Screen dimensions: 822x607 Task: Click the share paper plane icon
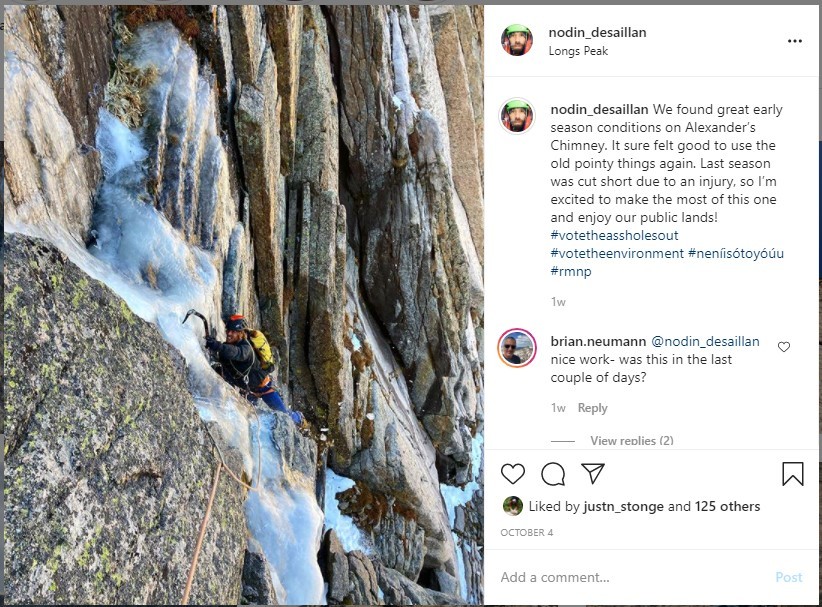pos(593,474)
